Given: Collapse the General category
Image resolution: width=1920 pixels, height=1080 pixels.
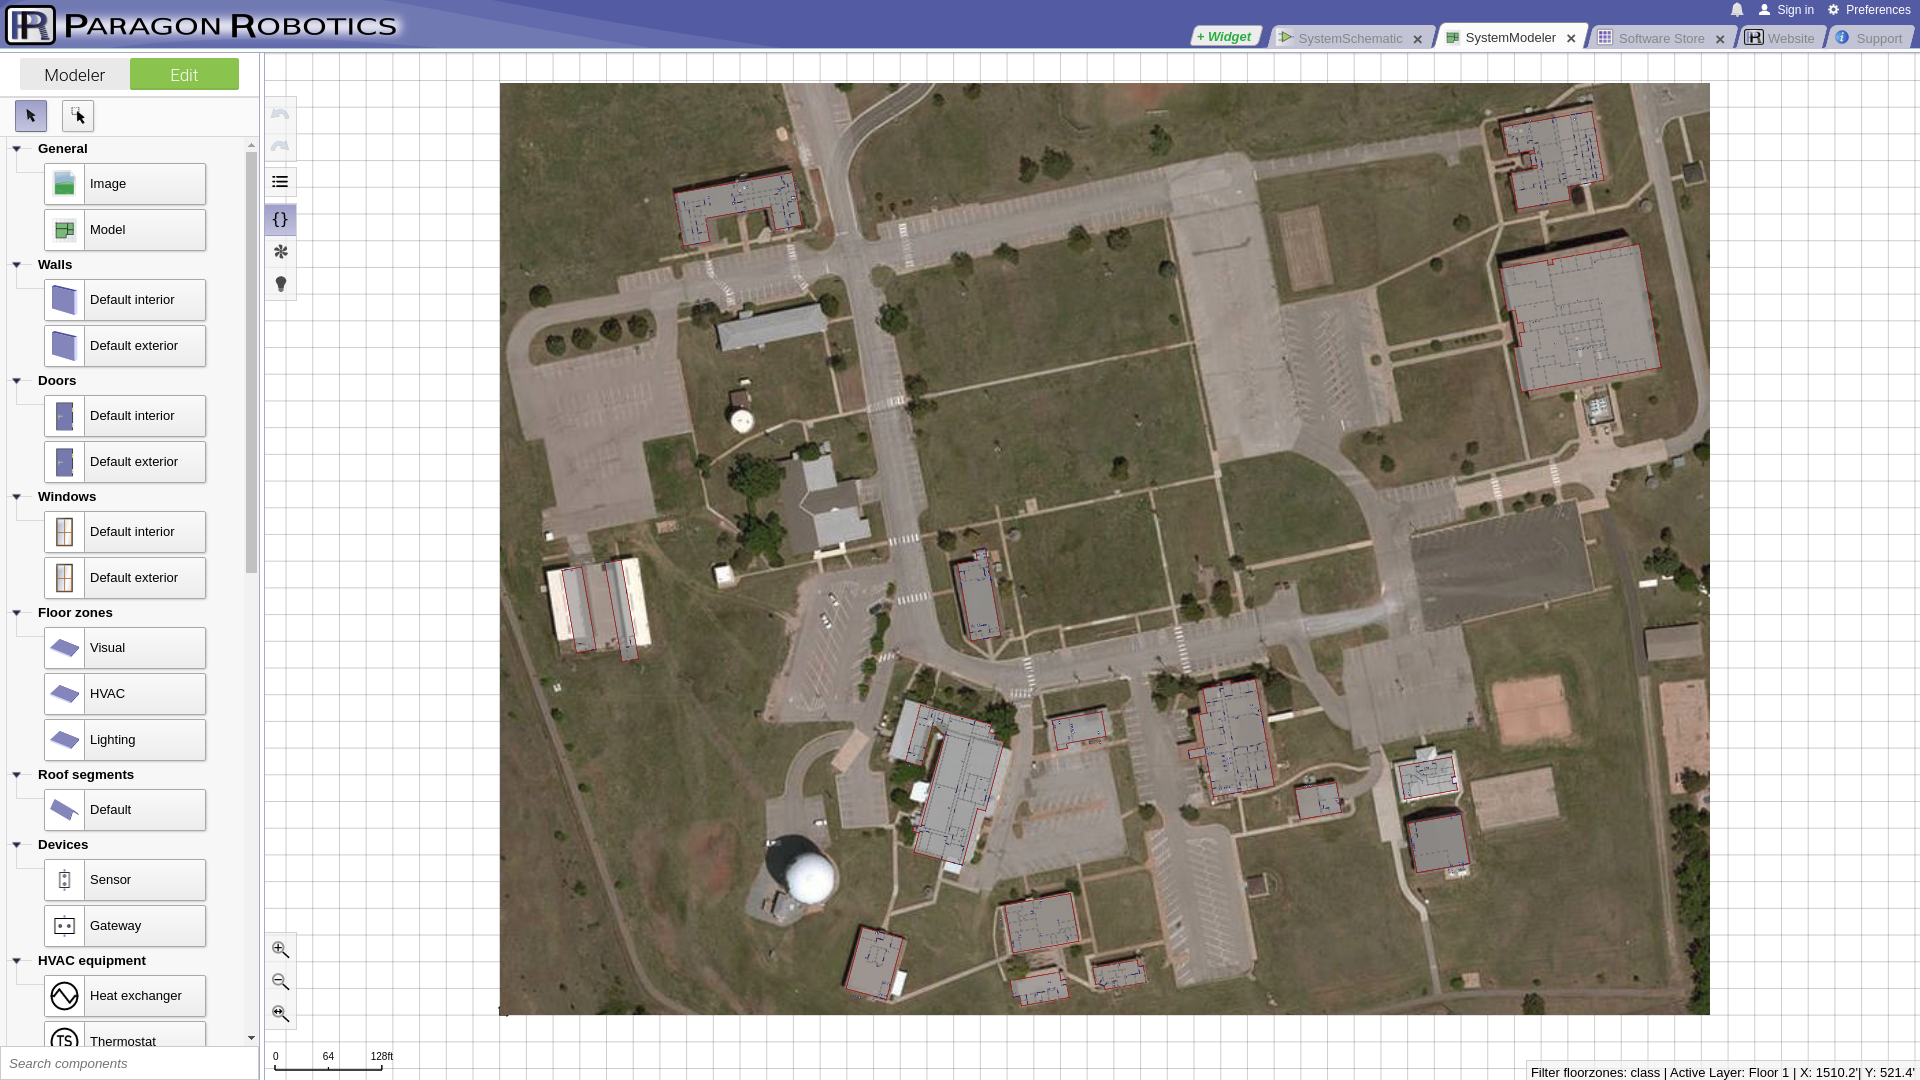Looking at the screenshot, I should (17, 149).
